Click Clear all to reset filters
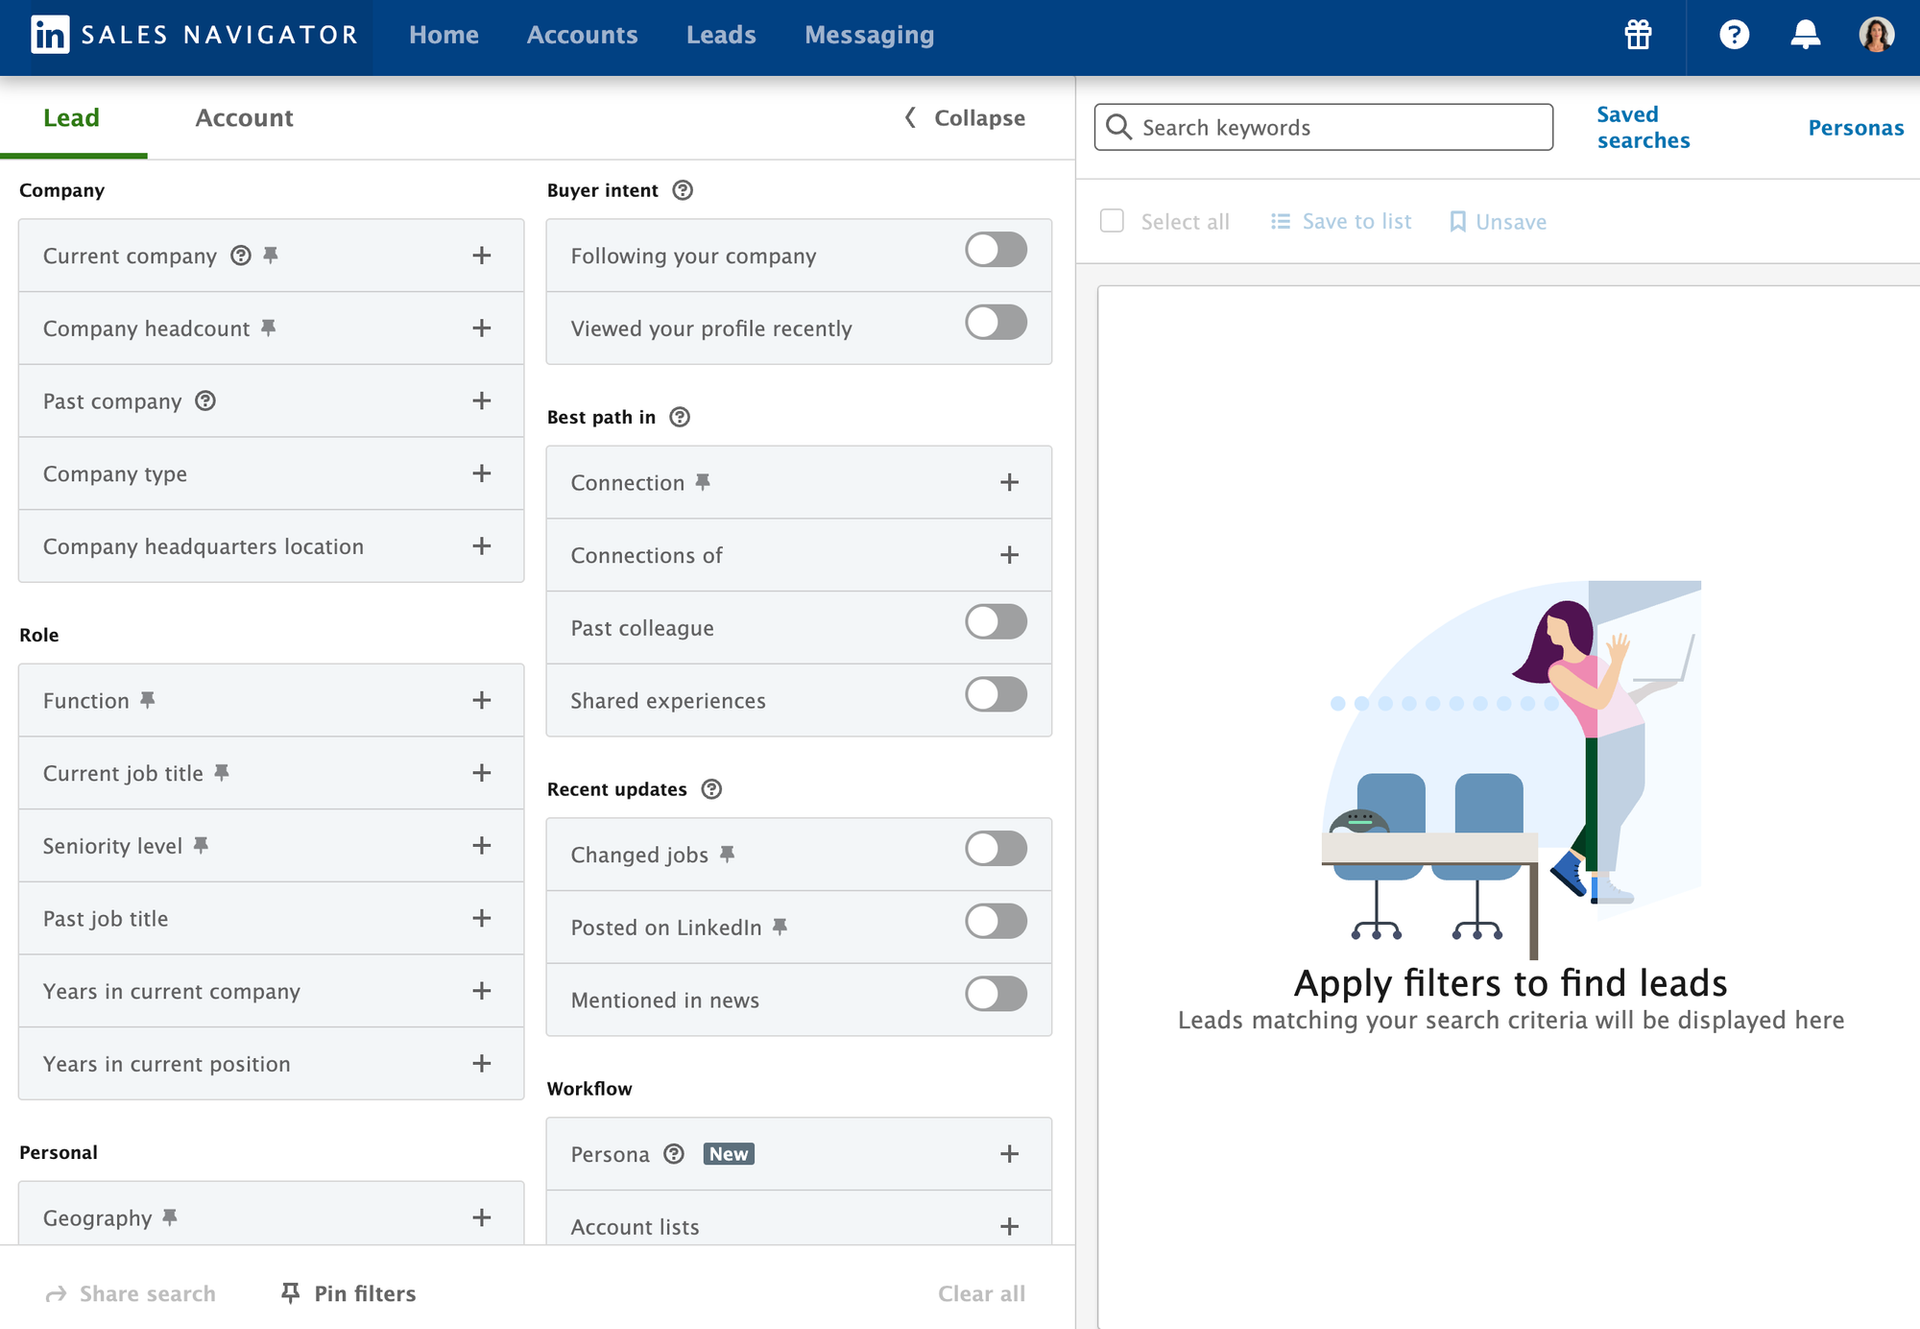Image resolution: width=1920 pixels, height=1329 pixels. 981,1293
